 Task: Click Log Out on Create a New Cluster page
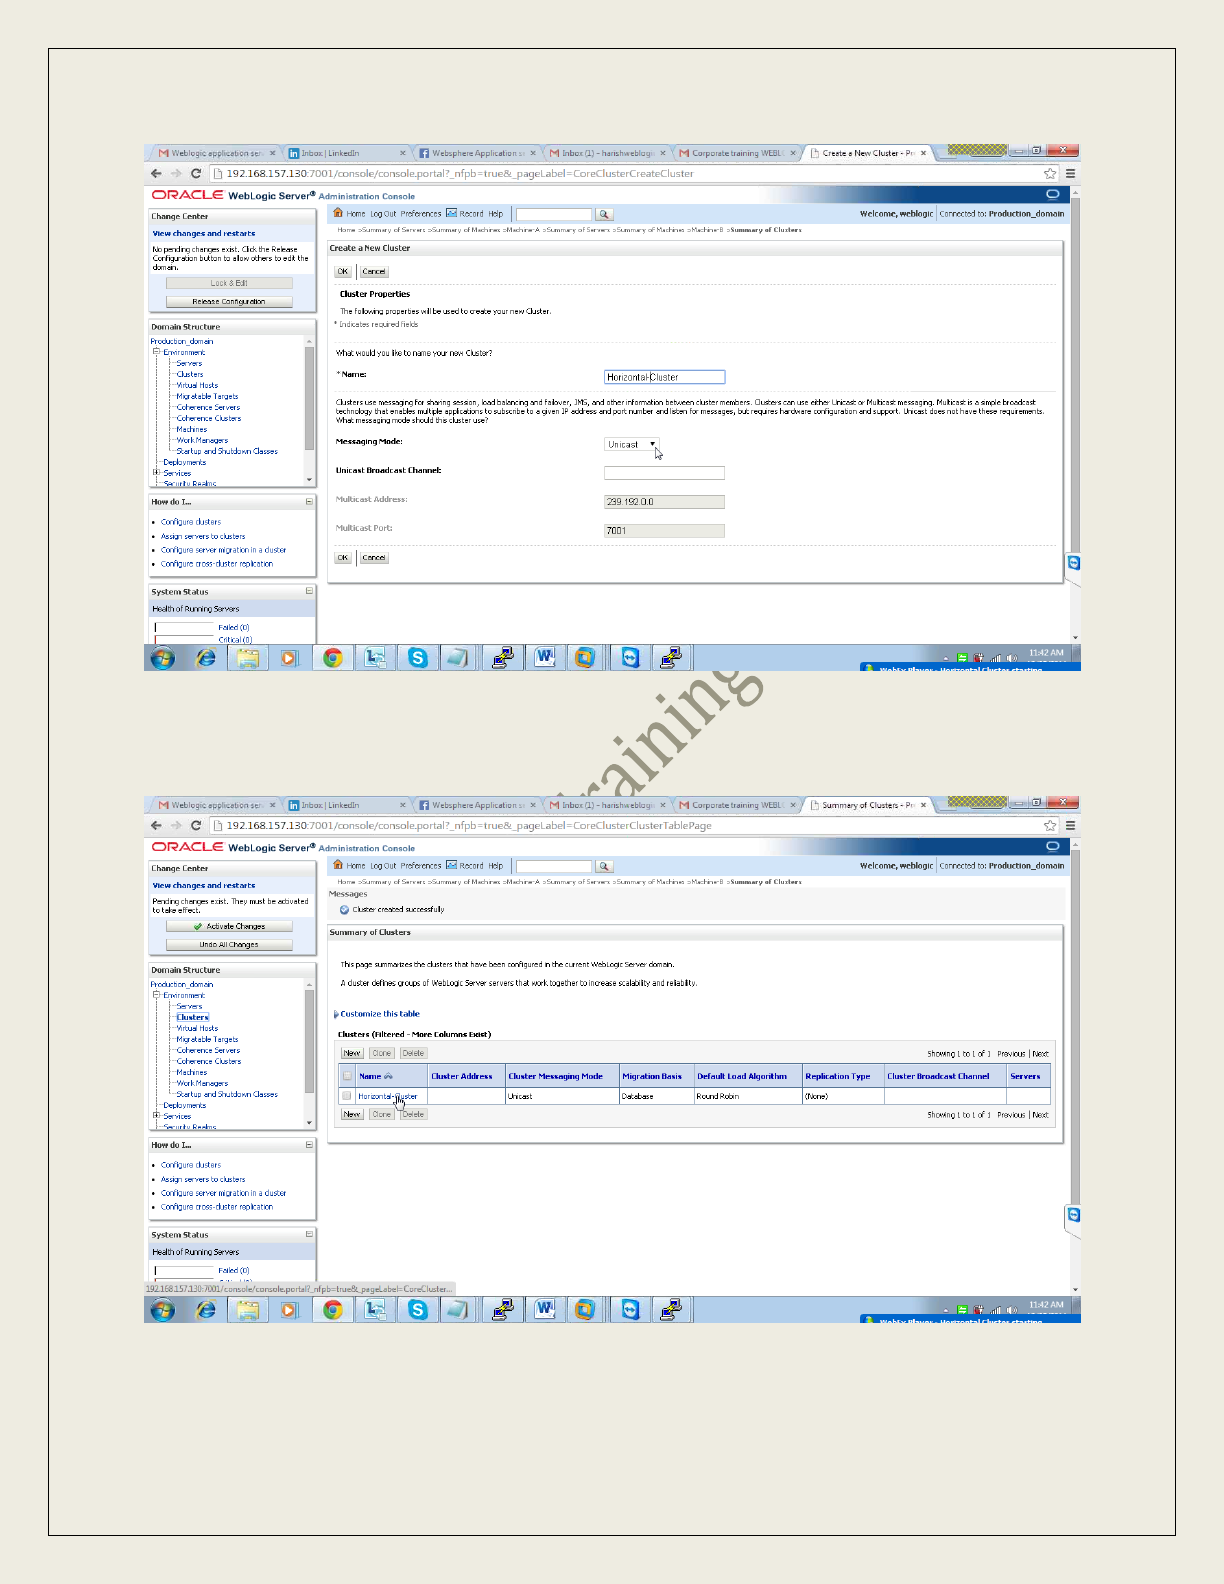(x=383, y=214)
